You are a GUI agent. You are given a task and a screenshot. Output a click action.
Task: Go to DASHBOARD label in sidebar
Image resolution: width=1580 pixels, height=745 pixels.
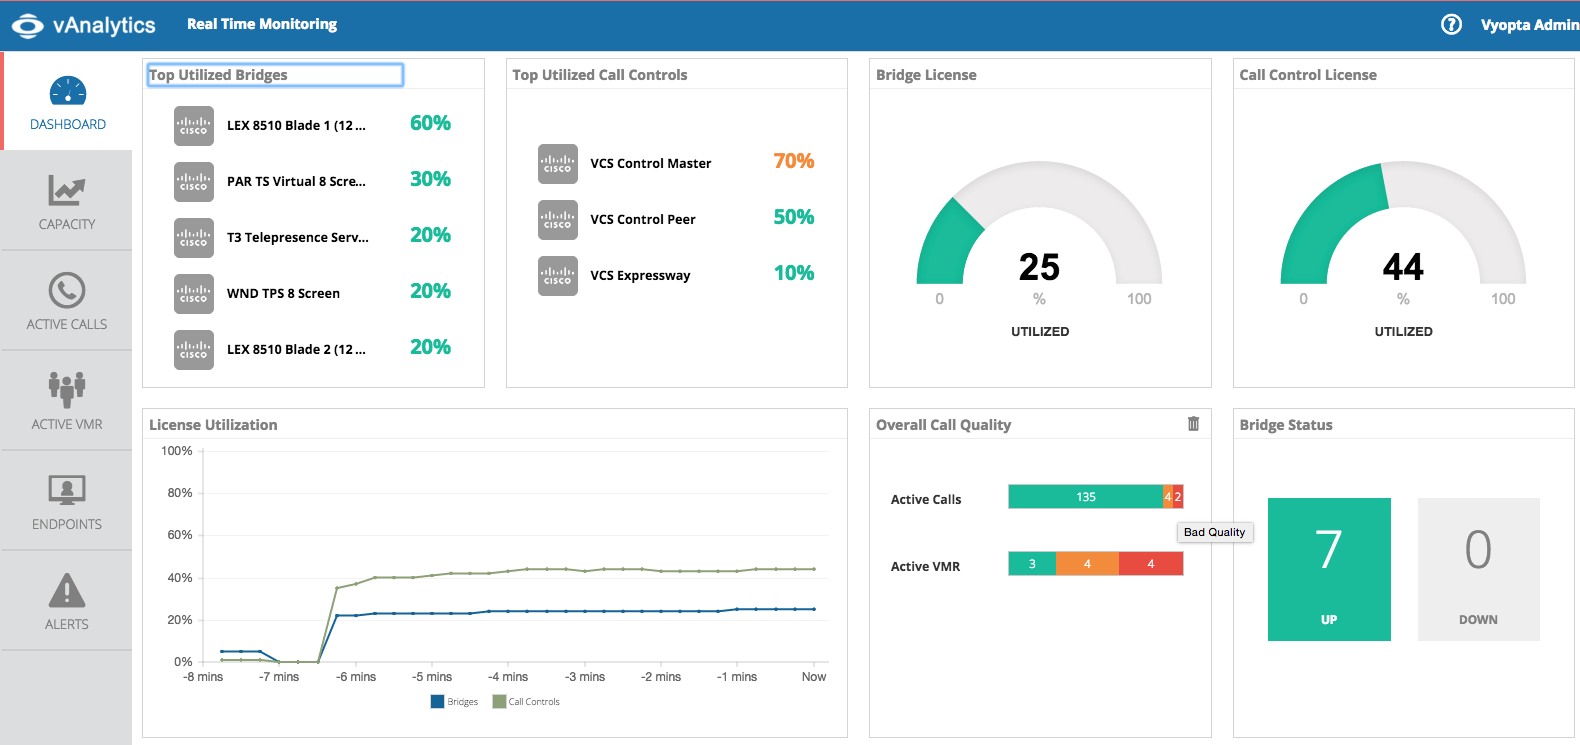(68, 124)
